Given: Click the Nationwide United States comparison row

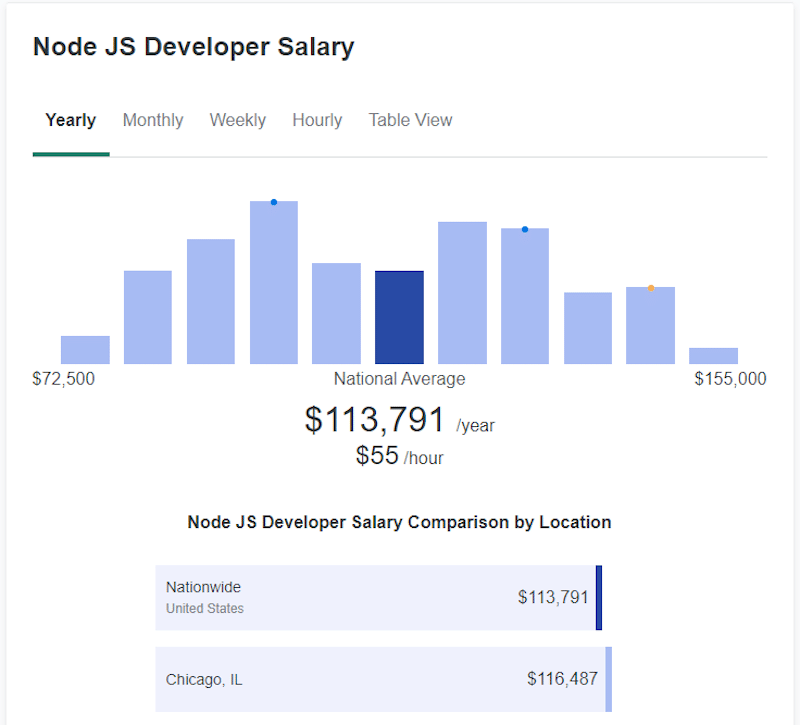Looking at the screenshot, I should (x=380, y=597).
